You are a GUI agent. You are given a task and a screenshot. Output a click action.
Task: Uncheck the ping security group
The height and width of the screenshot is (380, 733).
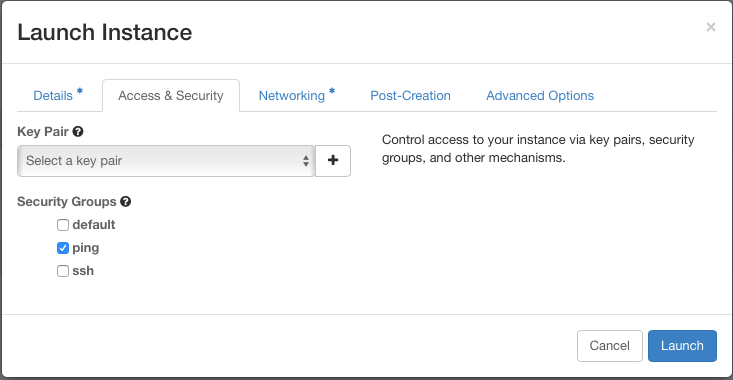tap(63, 248)
